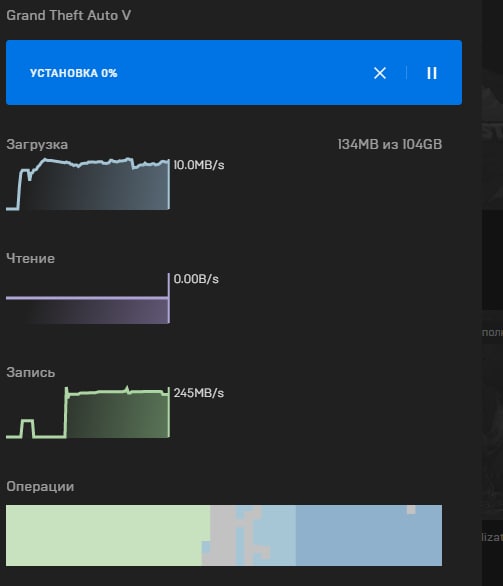The width and height of the screenshot is (503, 586).
Task: Click the blue УСТАНОВКА 0% progress bar
Action: pos(234,73)
